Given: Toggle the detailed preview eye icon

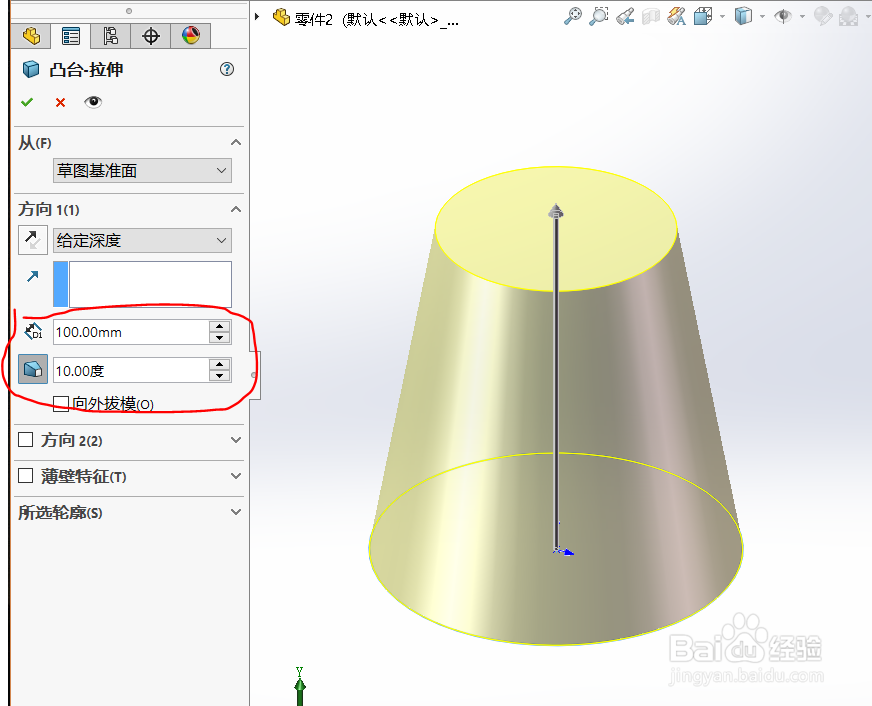Looking at the screenshot, I should [x=93, y=102].
